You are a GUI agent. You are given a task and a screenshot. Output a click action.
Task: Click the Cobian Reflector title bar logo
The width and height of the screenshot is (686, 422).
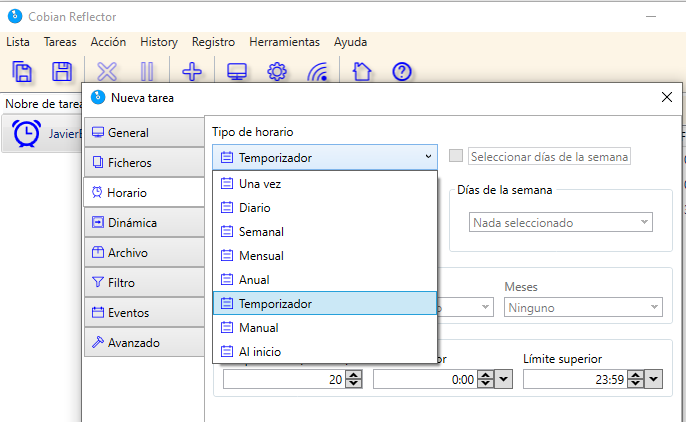click(15, 16)
